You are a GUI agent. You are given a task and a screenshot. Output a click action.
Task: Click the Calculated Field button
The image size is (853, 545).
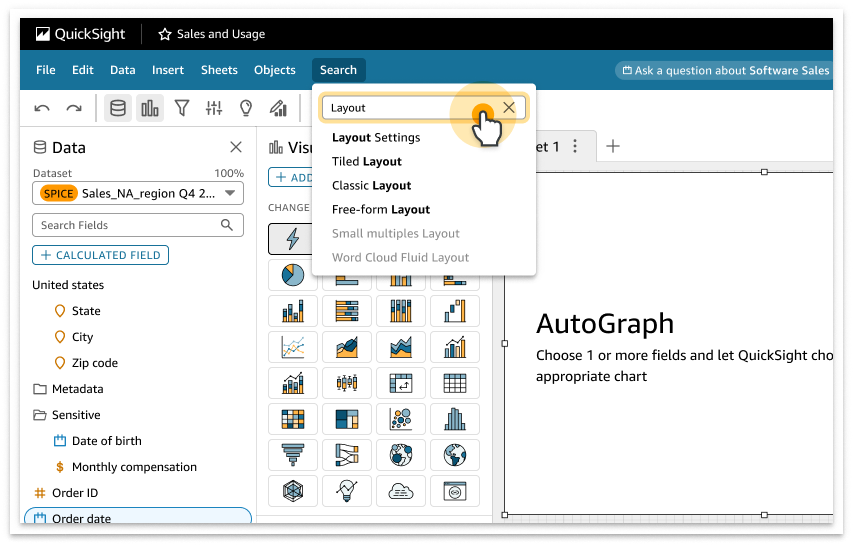(101, 255)
